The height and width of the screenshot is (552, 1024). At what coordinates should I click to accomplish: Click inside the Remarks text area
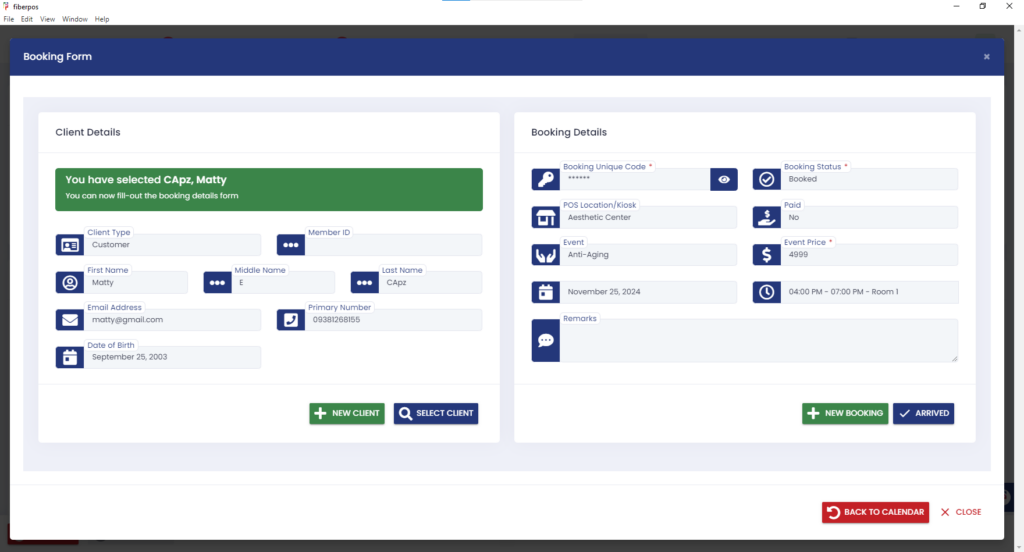pos(759,340)
